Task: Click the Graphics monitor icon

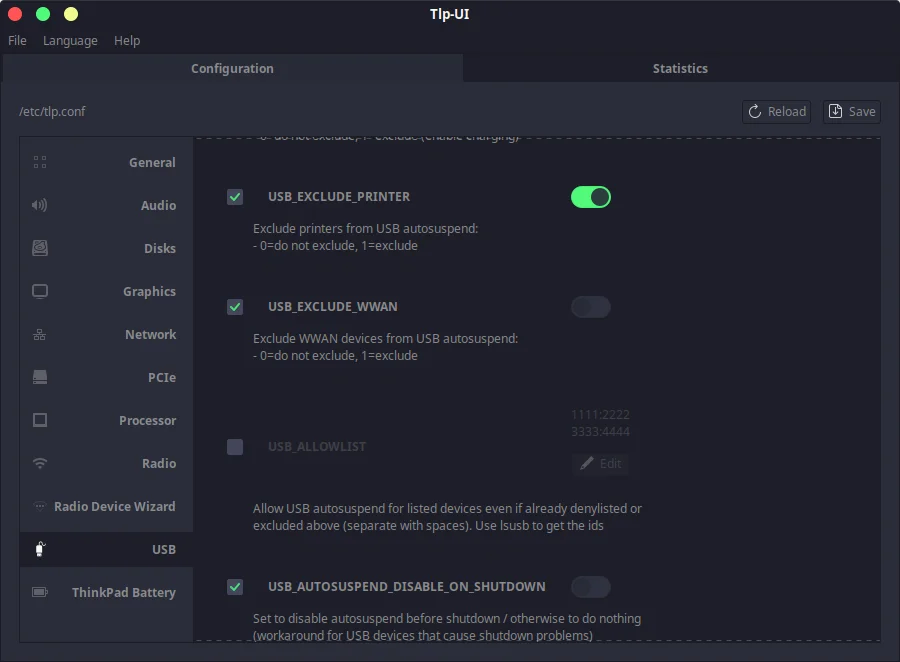Action: click(x=40, y=291)
